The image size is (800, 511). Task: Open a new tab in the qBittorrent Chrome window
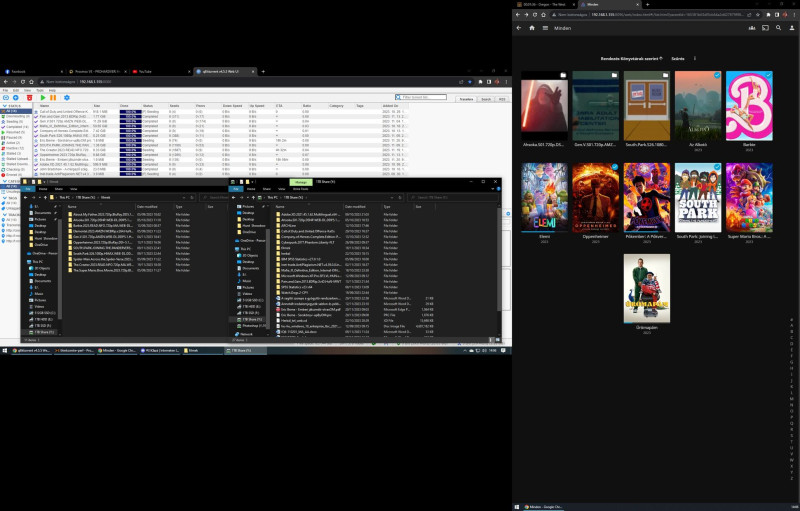[263, 71]
